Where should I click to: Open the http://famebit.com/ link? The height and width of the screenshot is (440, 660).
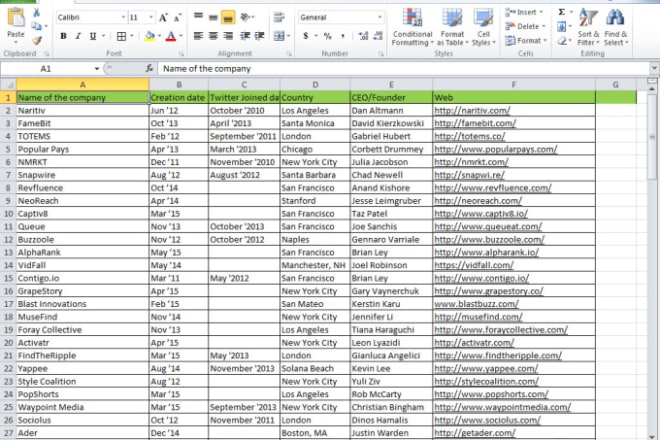(475, 123)
